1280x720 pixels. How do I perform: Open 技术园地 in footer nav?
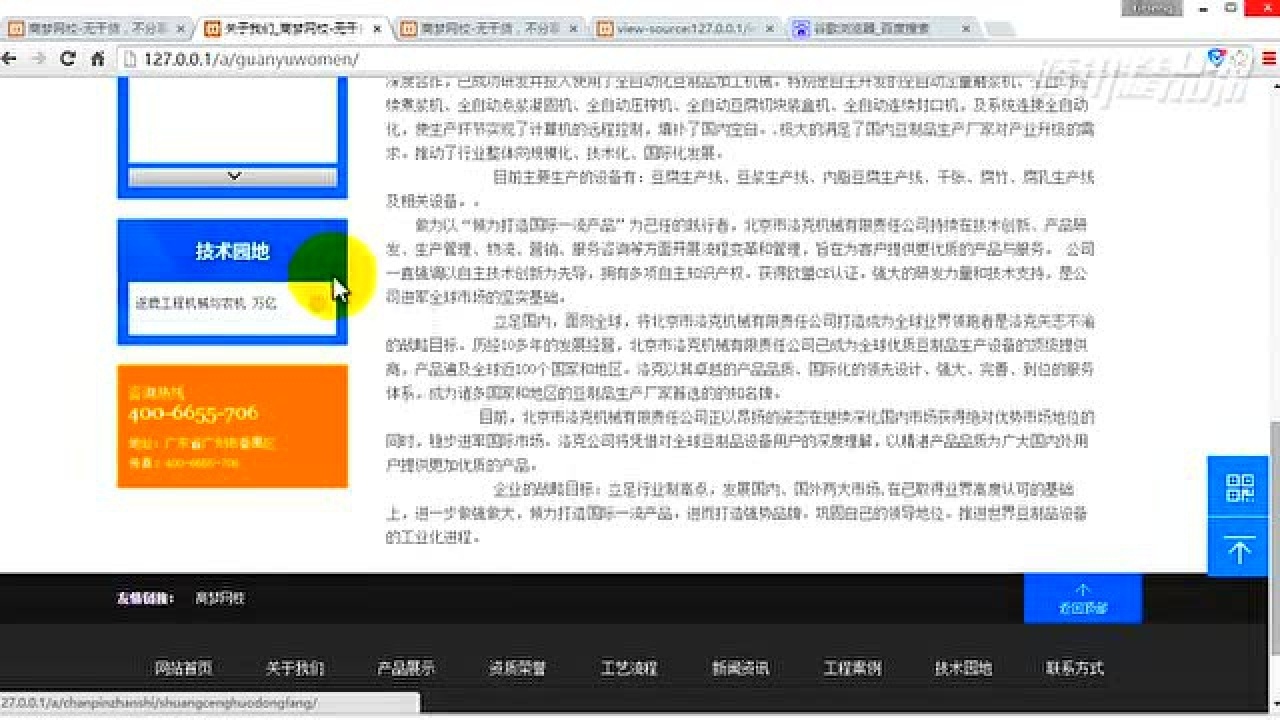tap(963, 668)
